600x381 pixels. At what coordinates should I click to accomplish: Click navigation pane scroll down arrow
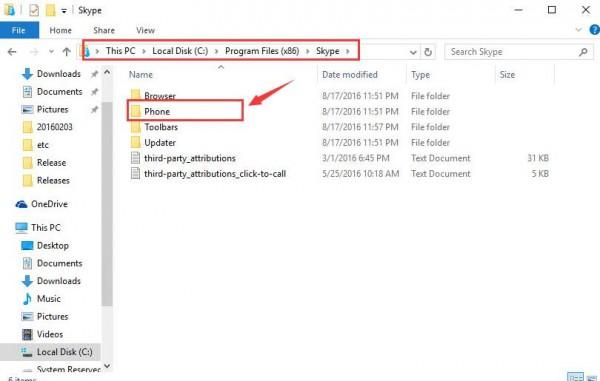(107, 366)
